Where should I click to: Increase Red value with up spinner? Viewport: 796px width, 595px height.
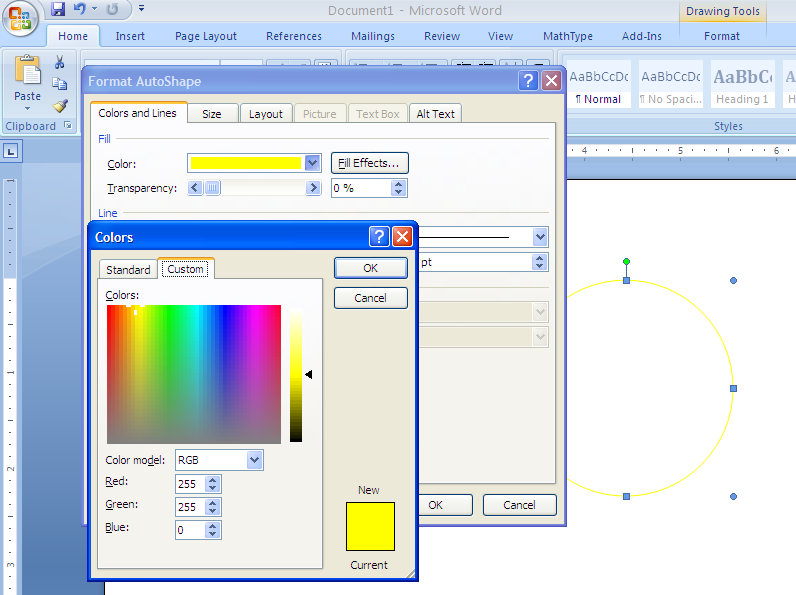pyautogui.click(x=213, y=480)
